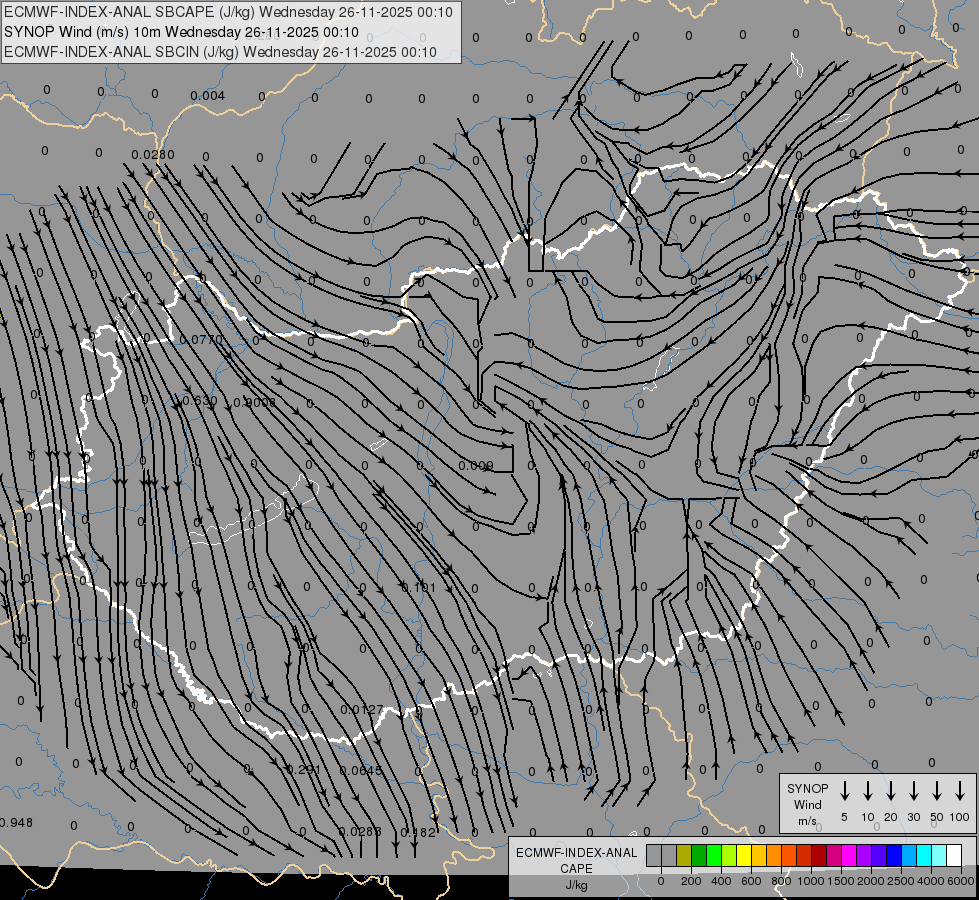The width and height of the screenshot is (979, 900).
Task: Pick the sky blue legend swatch
Action: pos(910,855)
